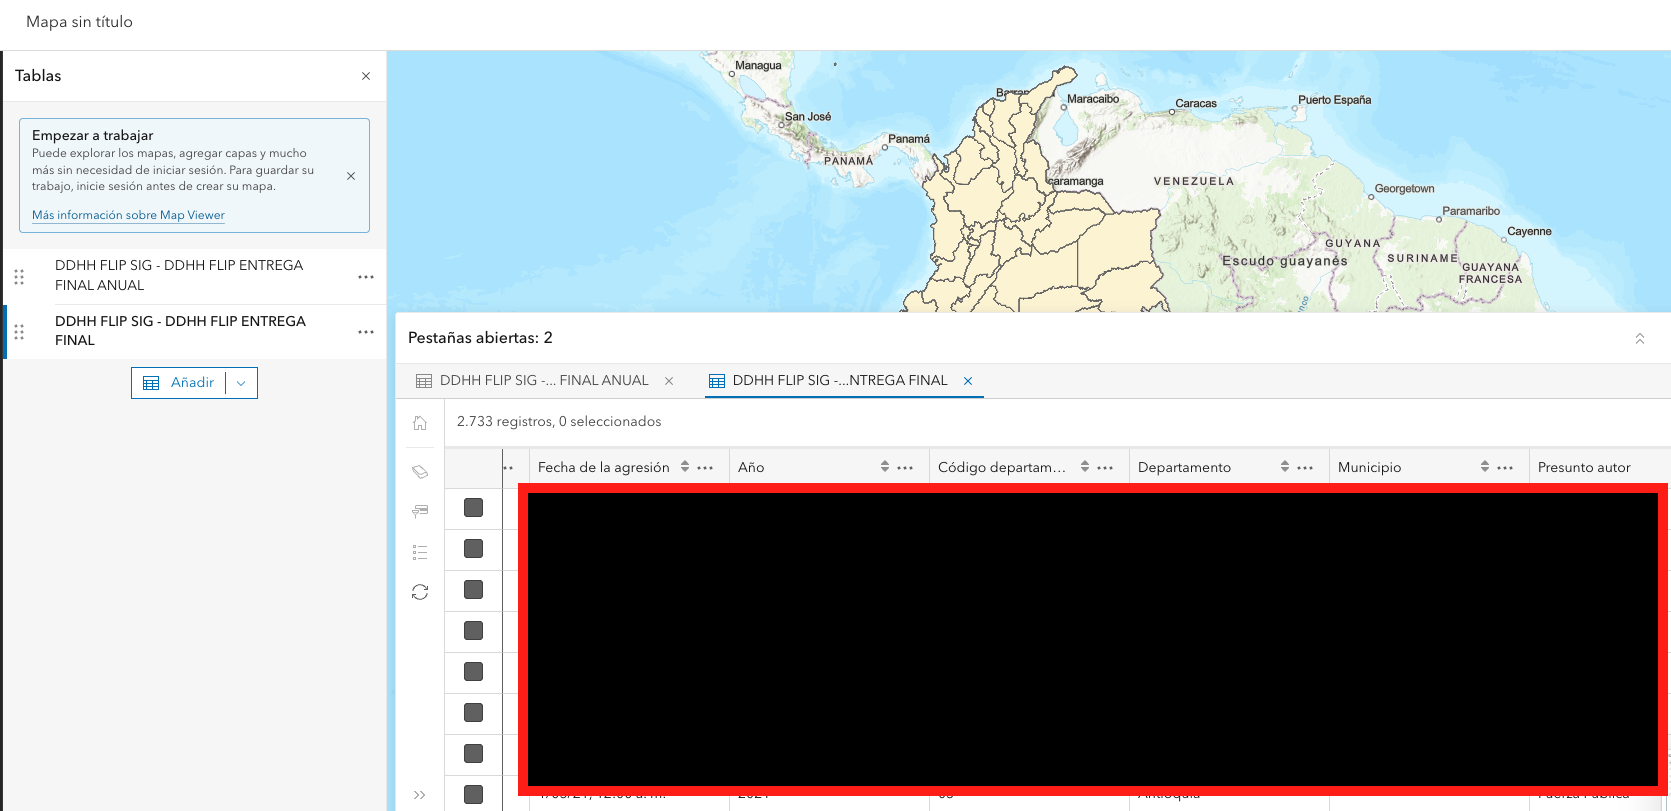Viewport: 1671px width, 811px height.
Task: Expand the table toolbar with the double chevron
Action: (x=420, y=795)
